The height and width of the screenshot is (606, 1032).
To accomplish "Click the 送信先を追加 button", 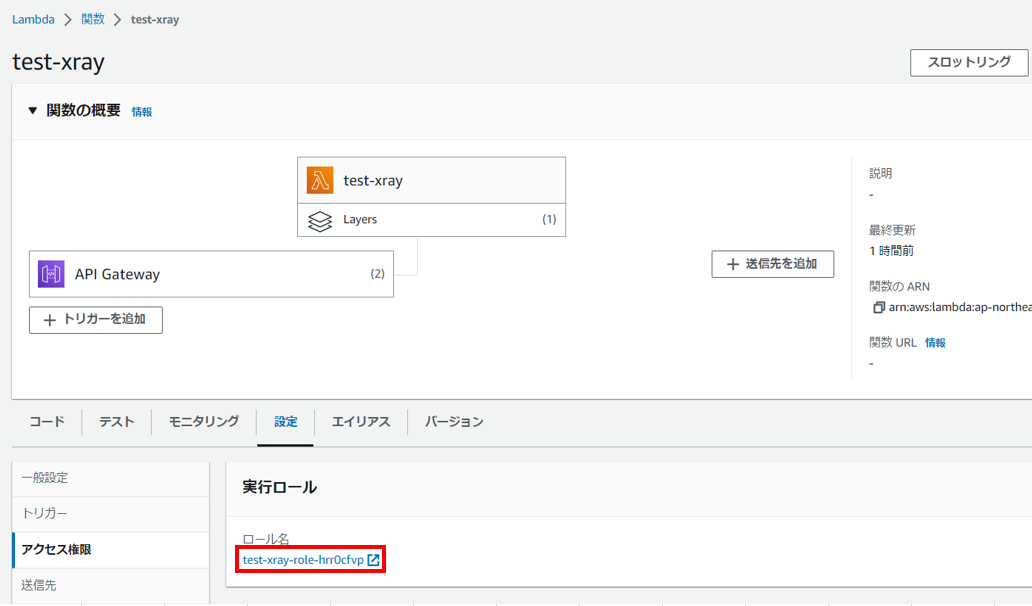I will pos(773,264).
